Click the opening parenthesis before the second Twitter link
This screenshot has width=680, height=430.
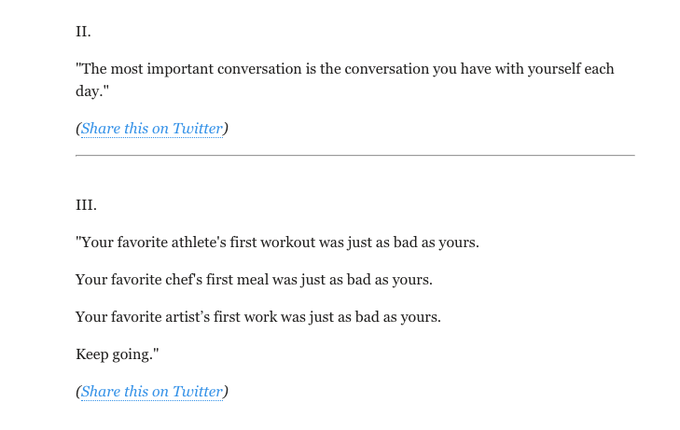coord(78,392)
